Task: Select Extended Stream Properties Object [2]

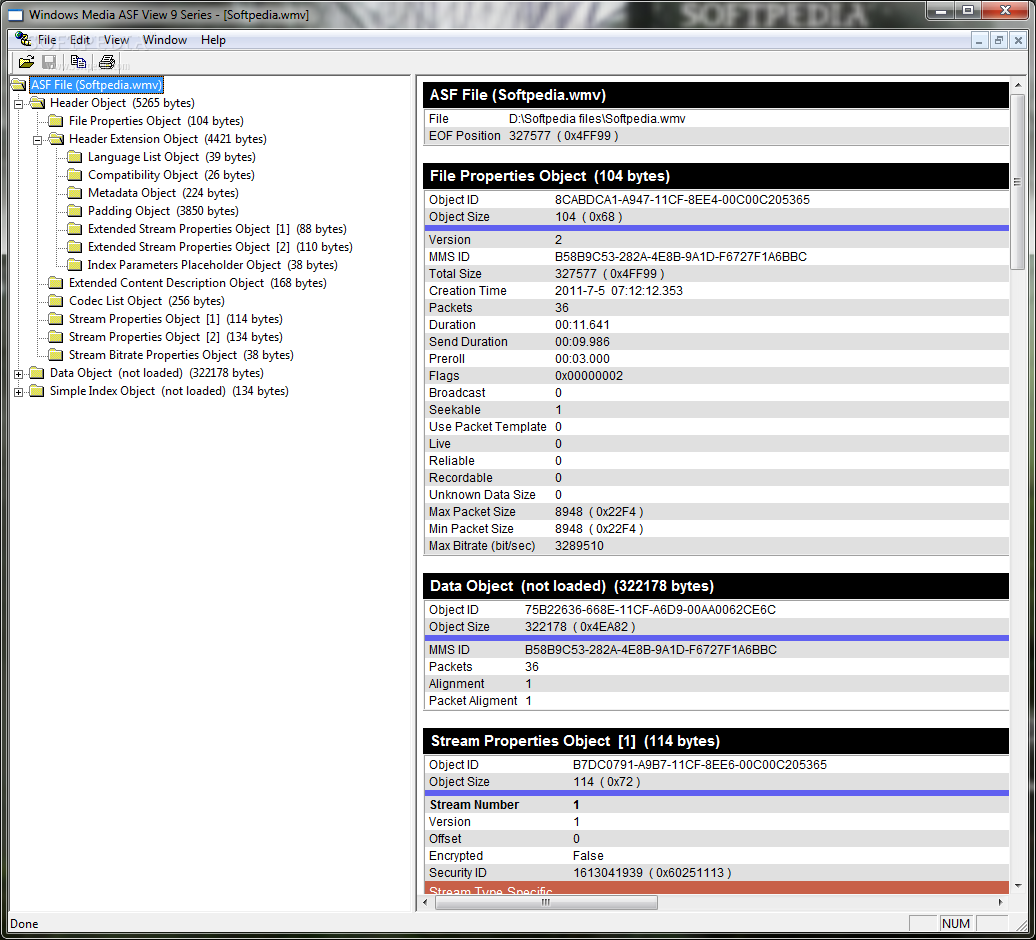Action: pyautogui.click(x=220, y=247)
